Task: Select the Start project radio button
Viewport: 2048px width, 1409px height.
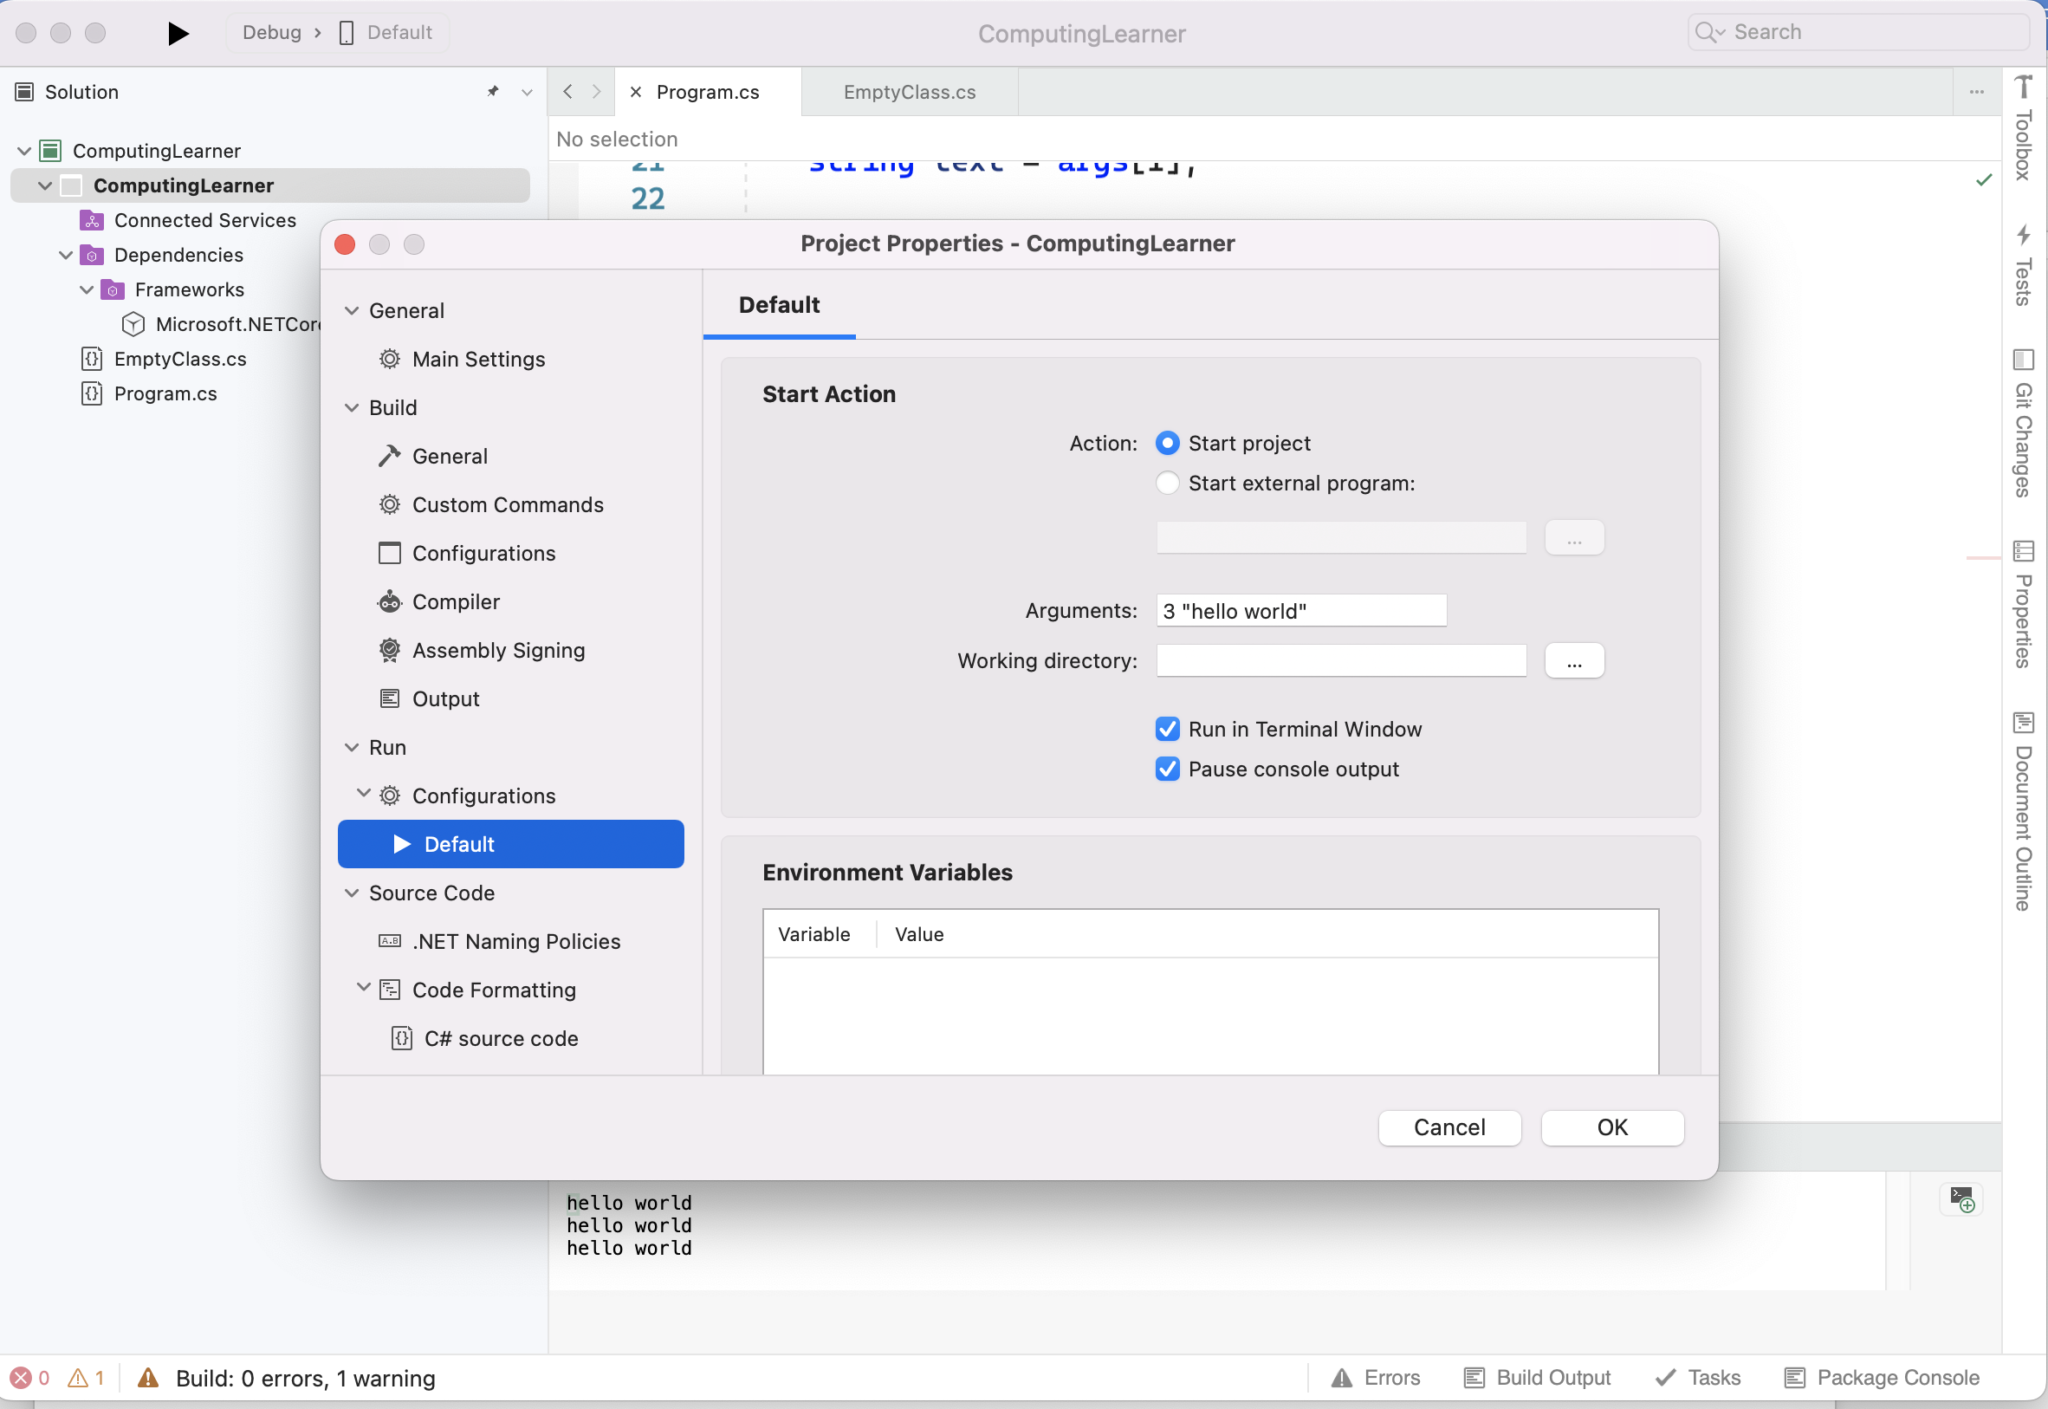Action: [1167, 443]
